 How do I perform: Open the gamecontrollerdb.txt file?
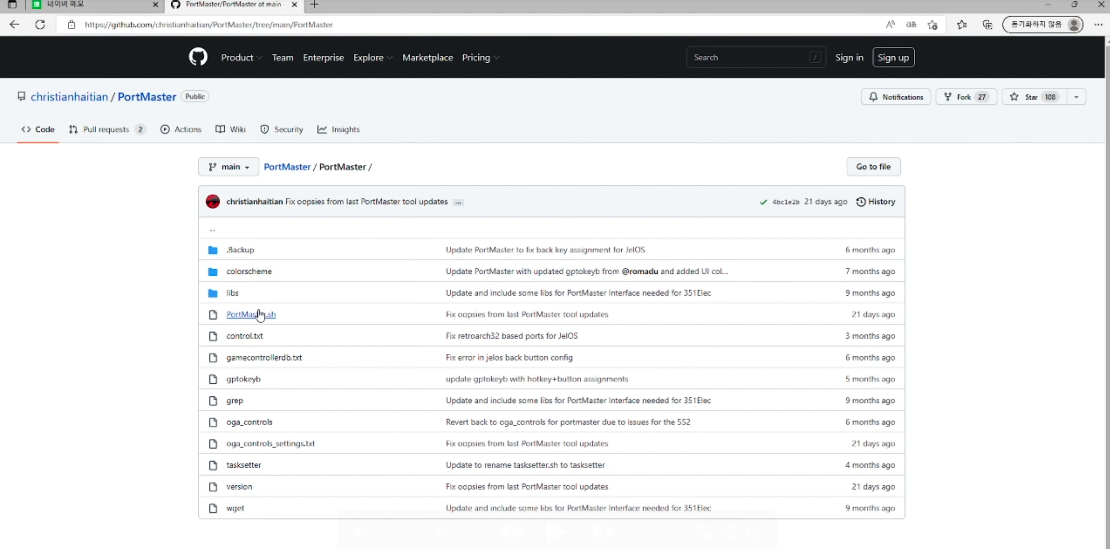coord(264,357)
